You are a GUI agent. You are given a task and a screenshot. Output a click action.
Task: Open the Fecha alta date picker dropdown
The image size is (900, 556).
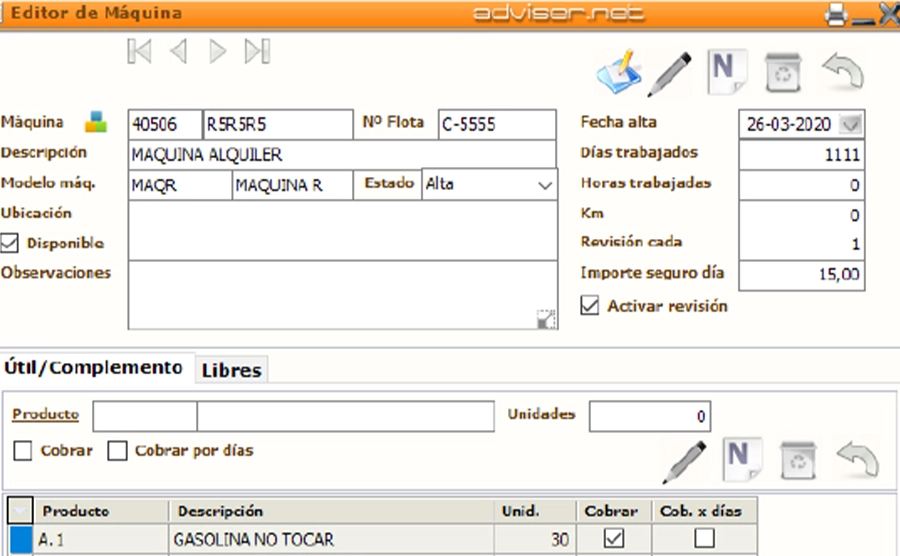point(851,125)
